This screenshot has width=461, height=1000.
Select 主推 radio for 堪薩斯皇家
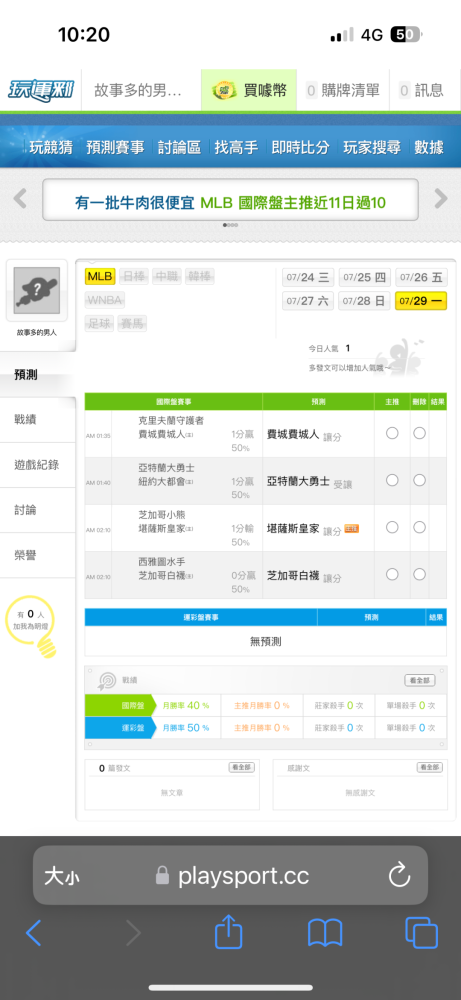(x=392, y=527)
